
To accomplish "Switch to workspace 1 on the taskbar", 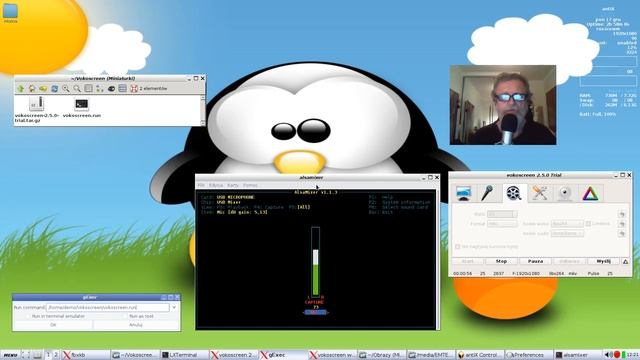I will click(48, 355).
